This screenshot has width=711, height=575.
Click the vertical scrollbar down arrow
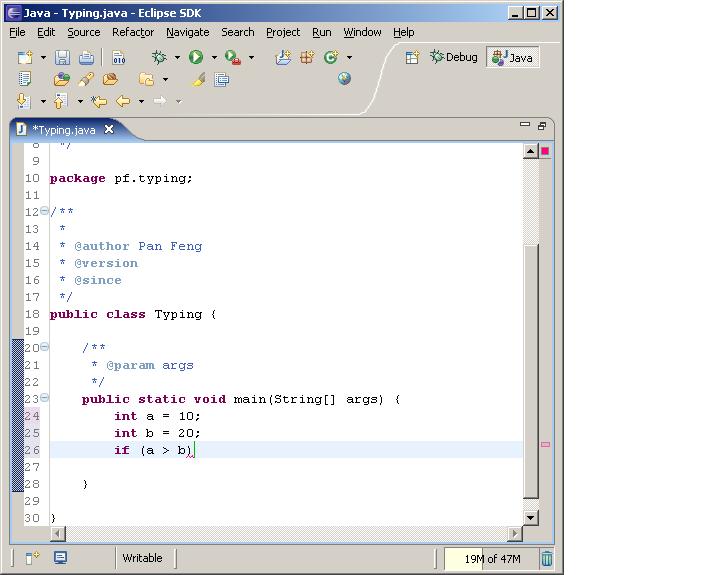point(530,517)
